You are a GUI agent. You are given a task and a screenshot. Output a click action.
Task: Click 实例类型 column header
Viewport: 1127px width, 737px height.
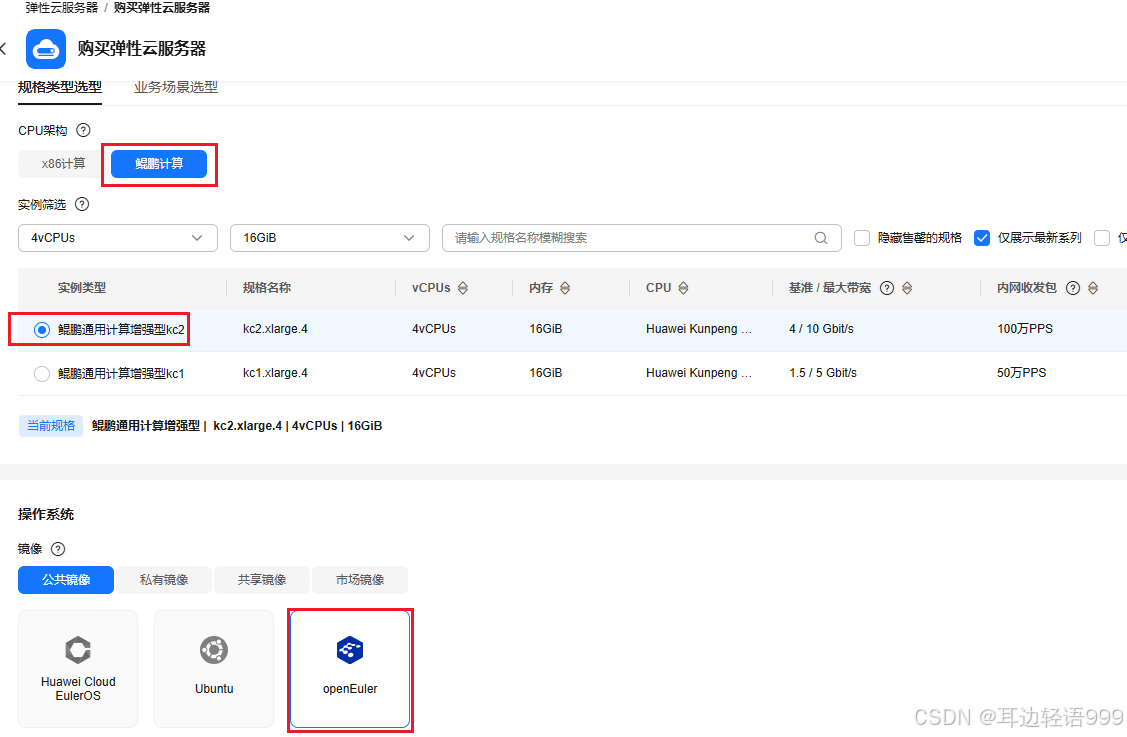pos(82,288)
